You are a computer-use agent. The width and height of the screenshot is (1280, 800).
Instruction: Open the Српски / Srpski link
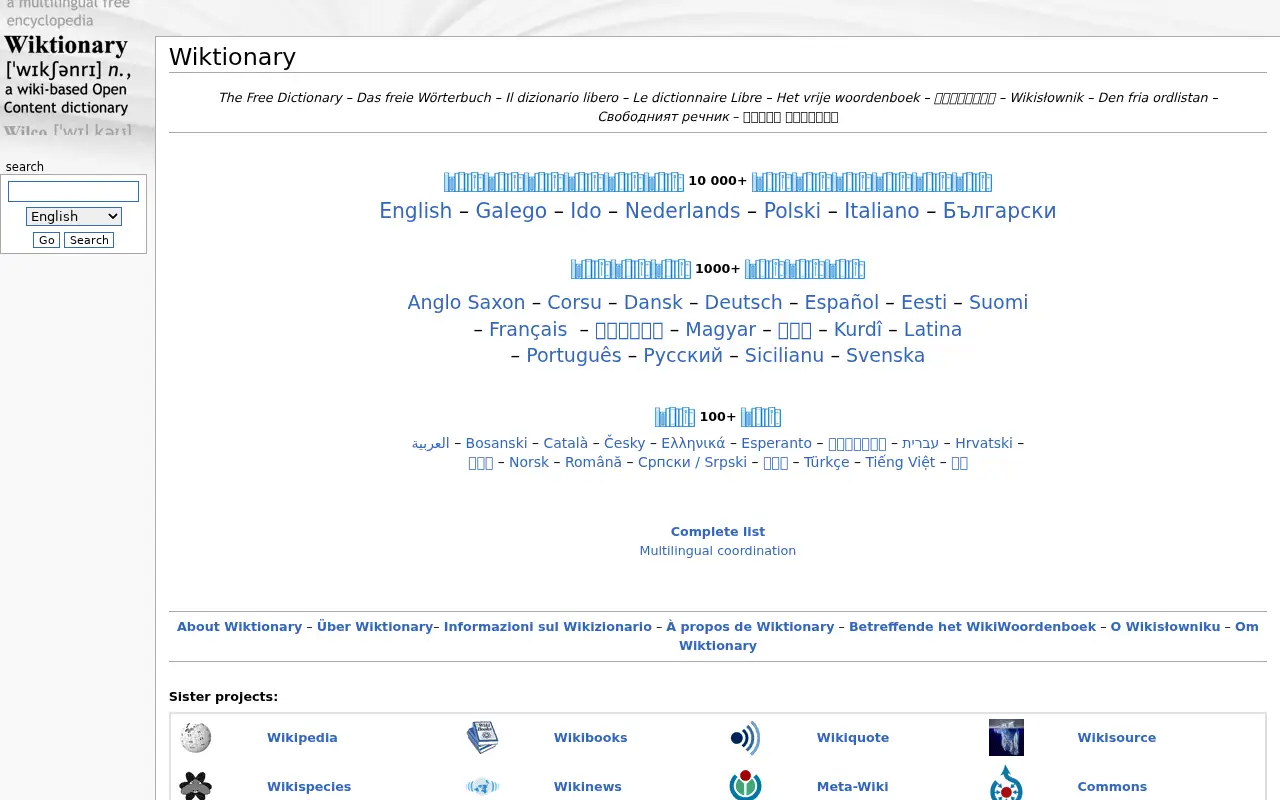692,462
